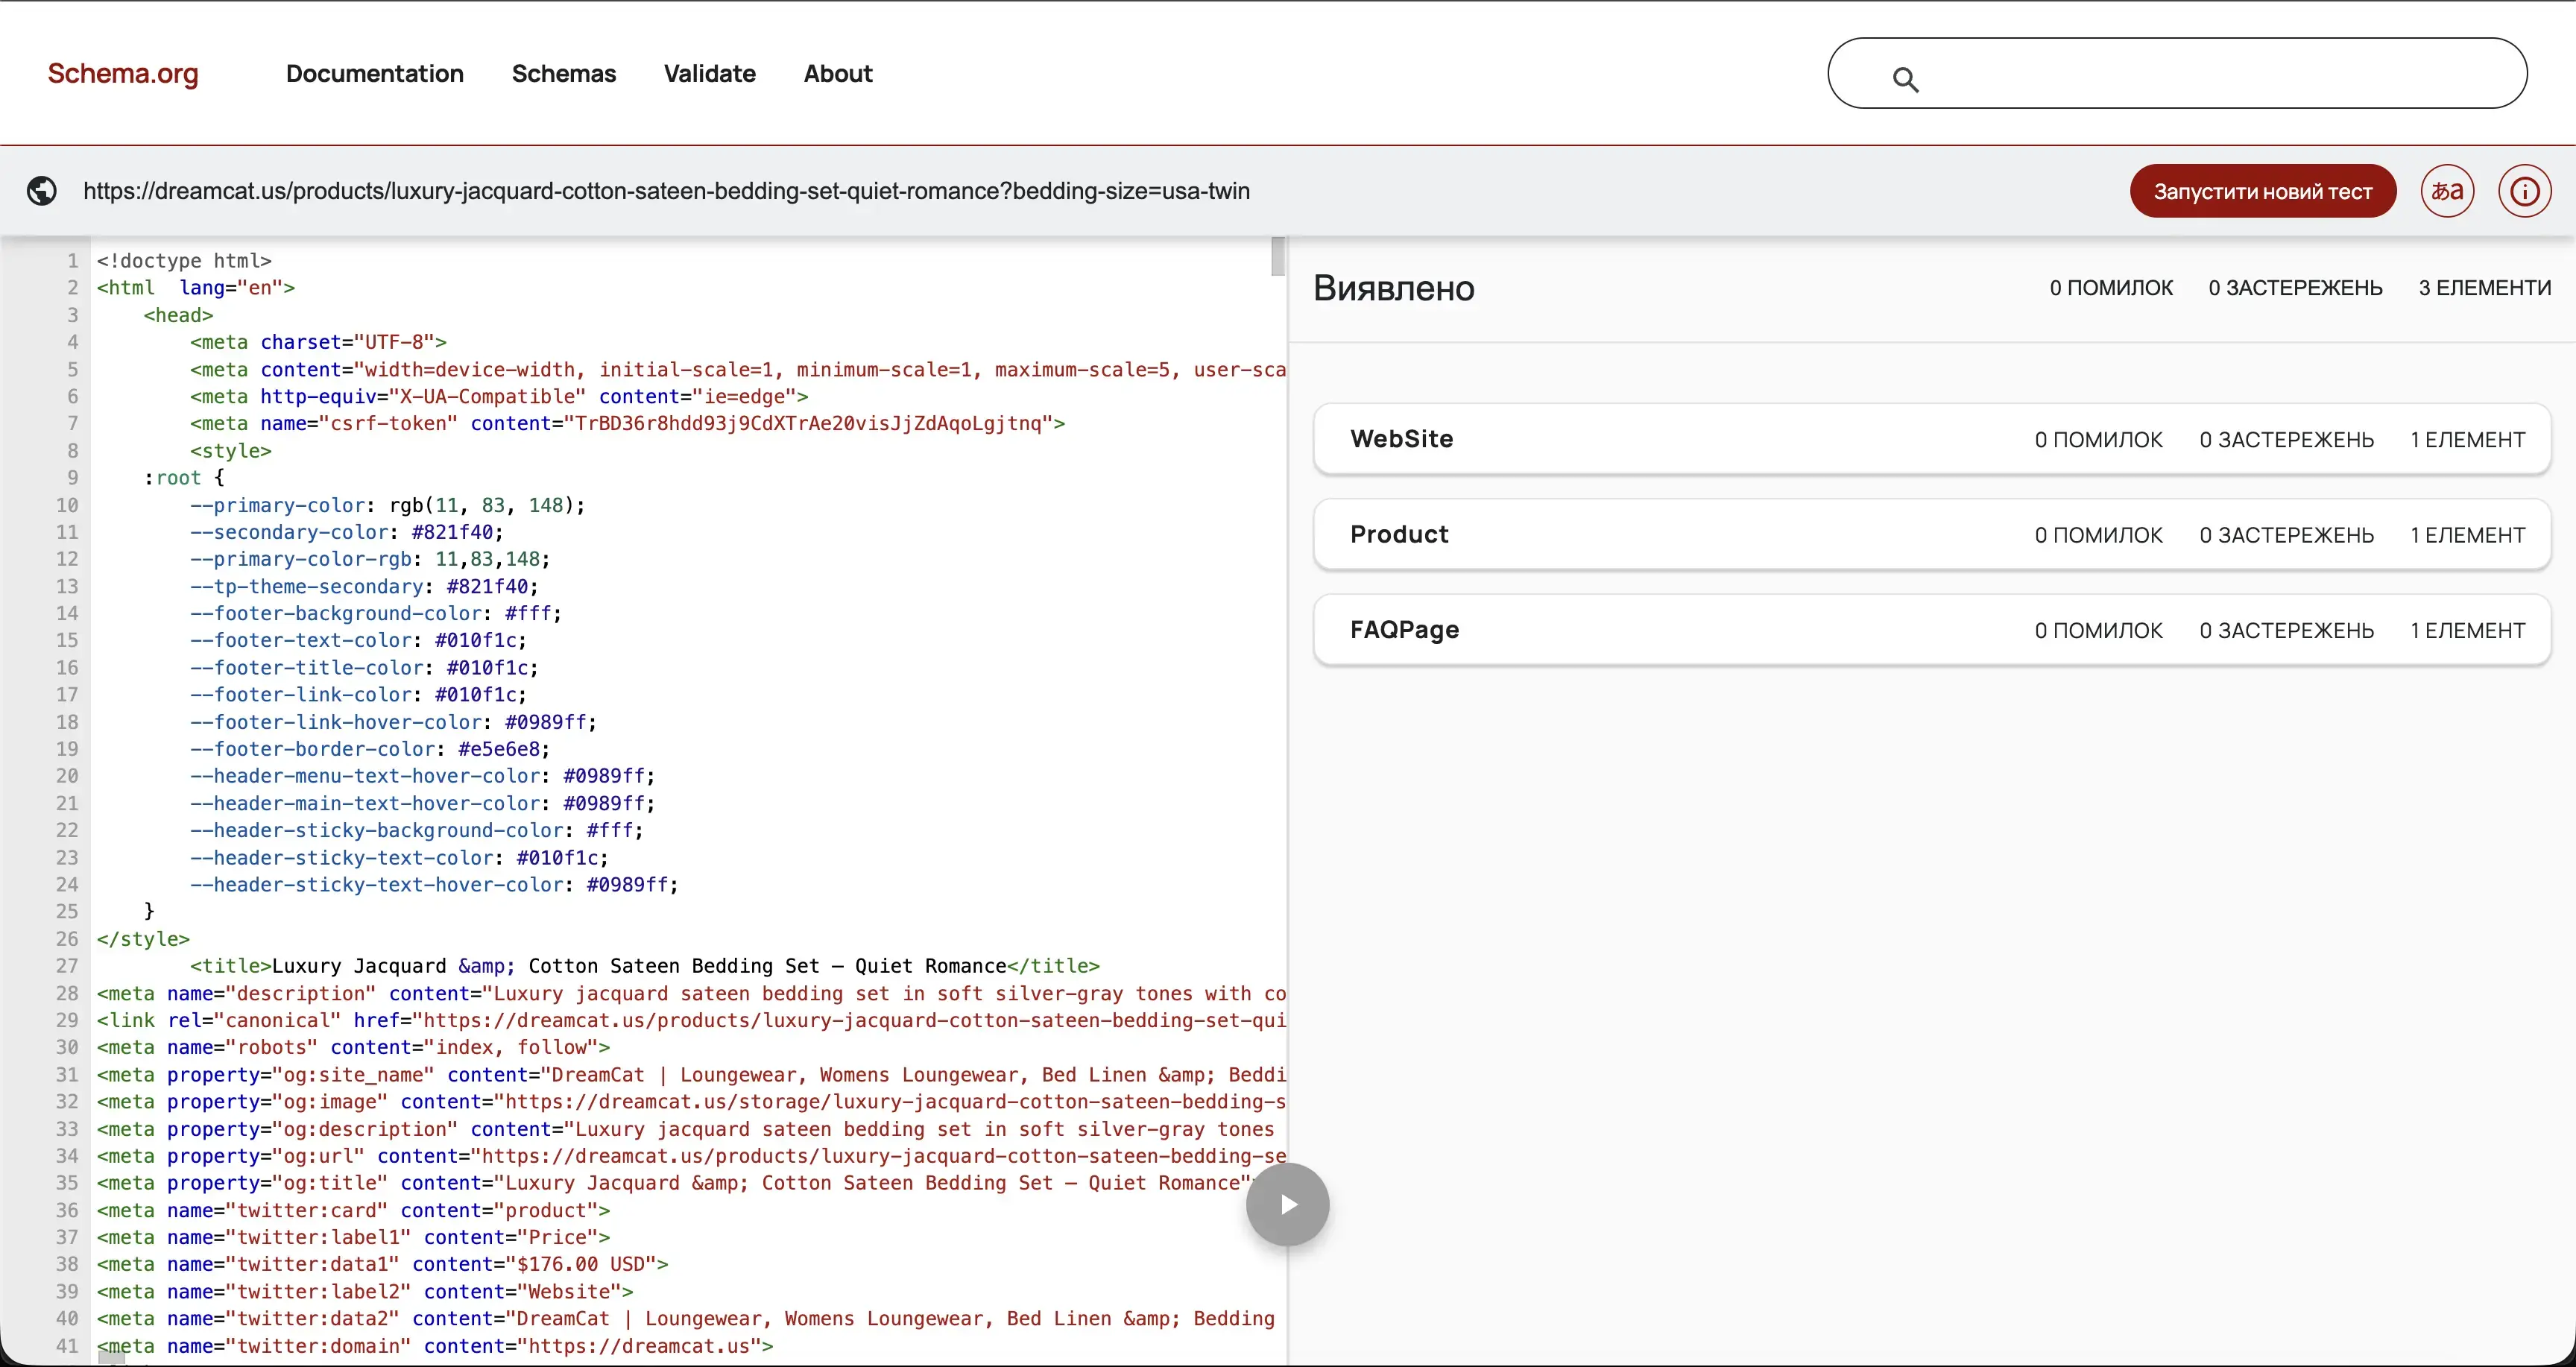Image resolution: width=2576 pixels, height=1367 pixels.
Task: Click the --secondary-color #821f40 line
Action: click(346, 532)
